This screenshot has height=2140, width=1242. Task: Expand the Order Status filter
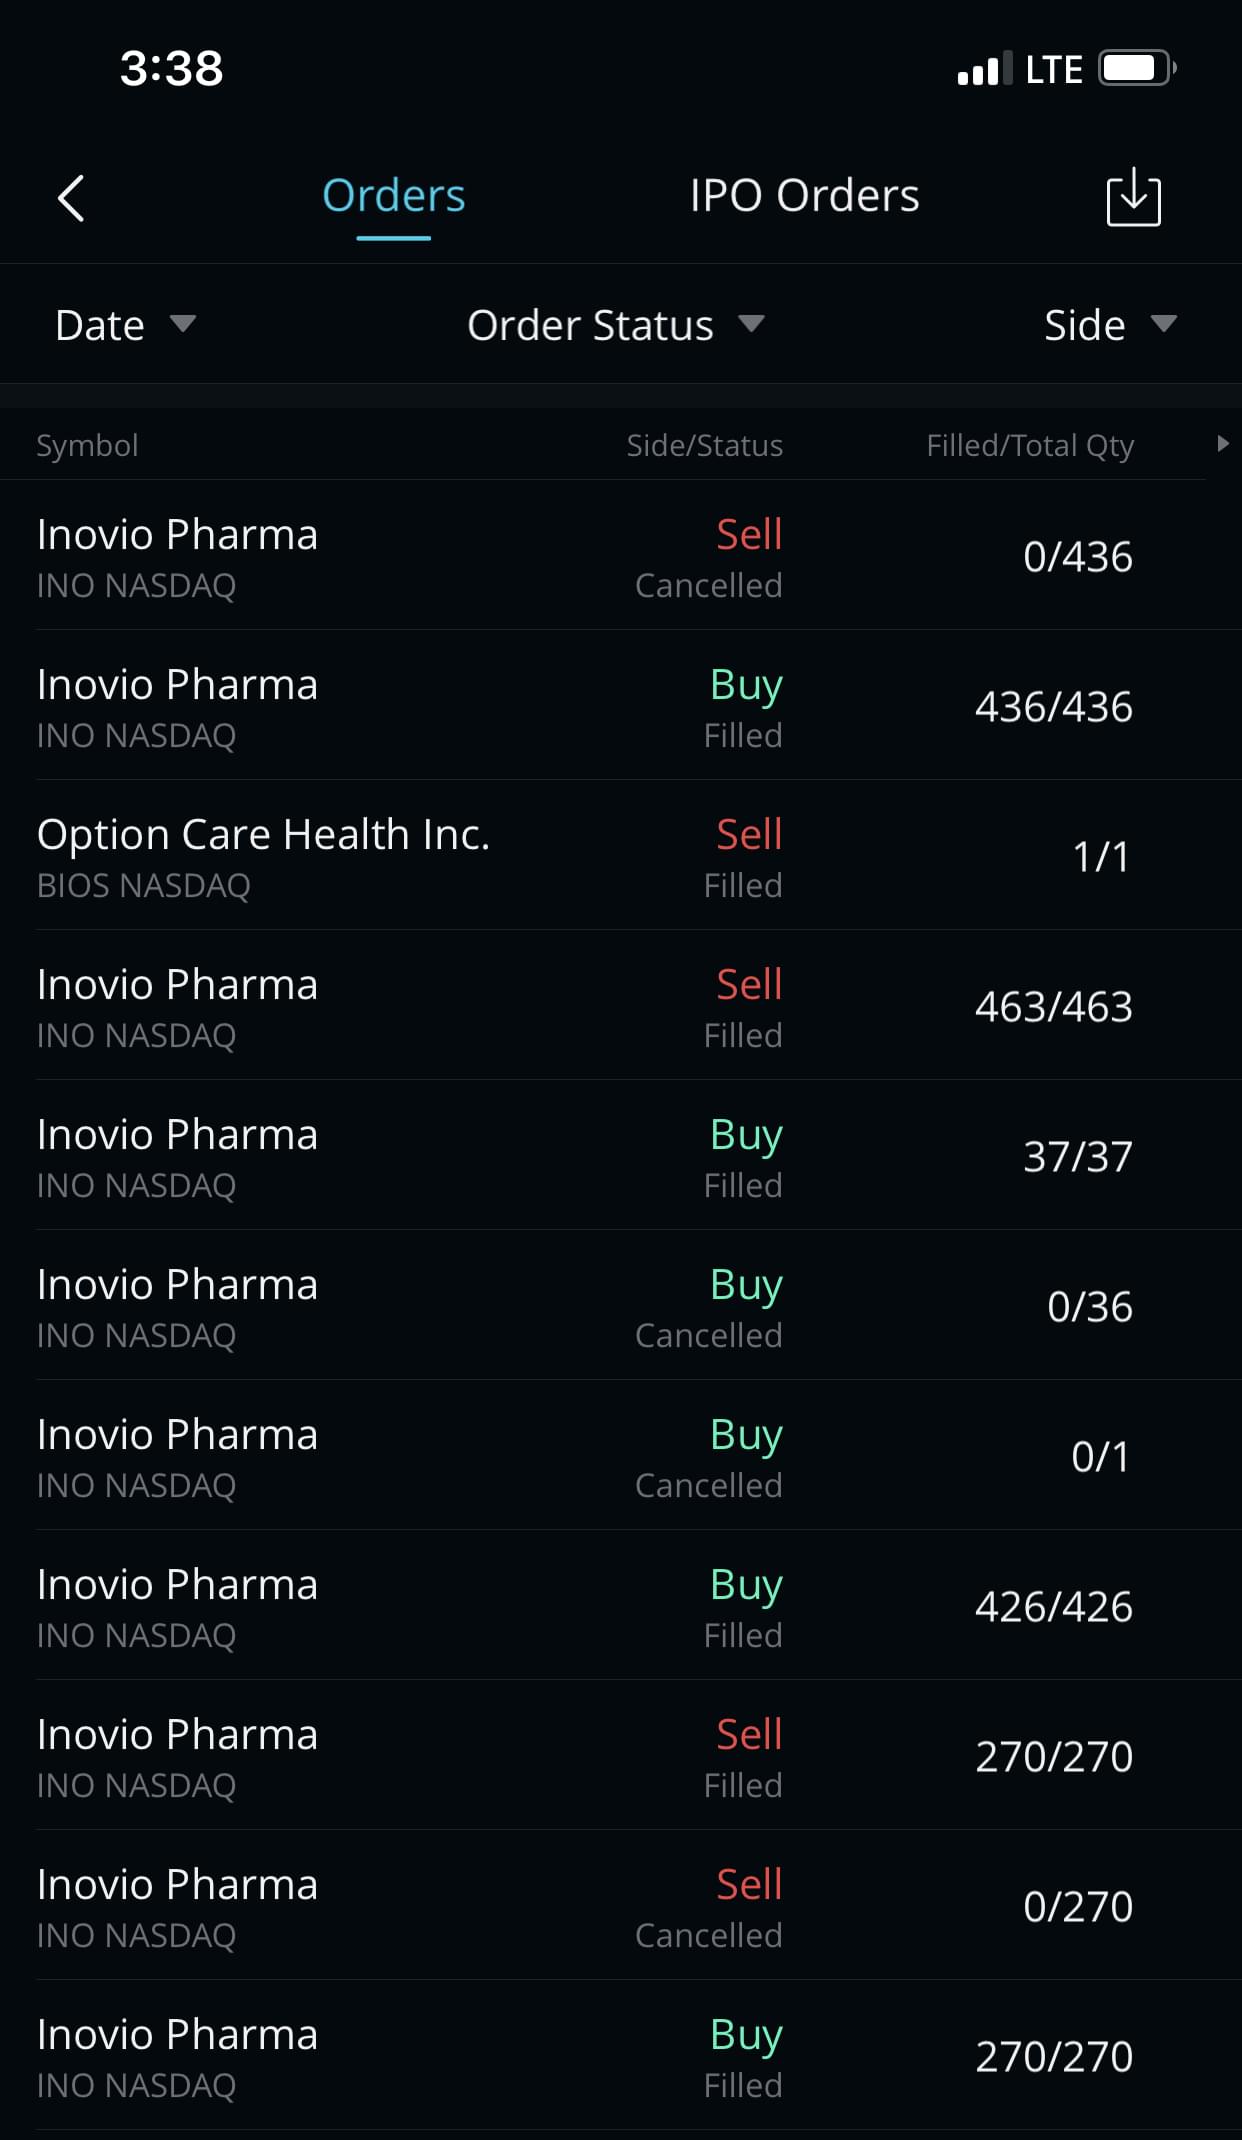click(x=615, y=325)
